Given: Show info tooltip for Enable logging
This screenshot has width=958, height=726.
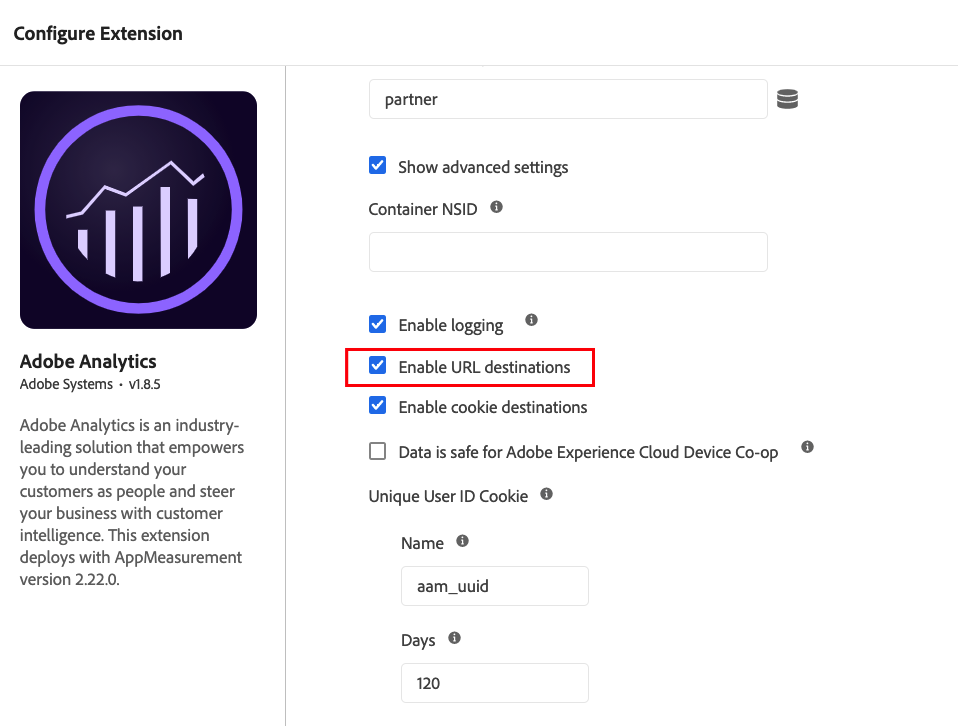Looking at the screenshot, I should tap(531, 321).
